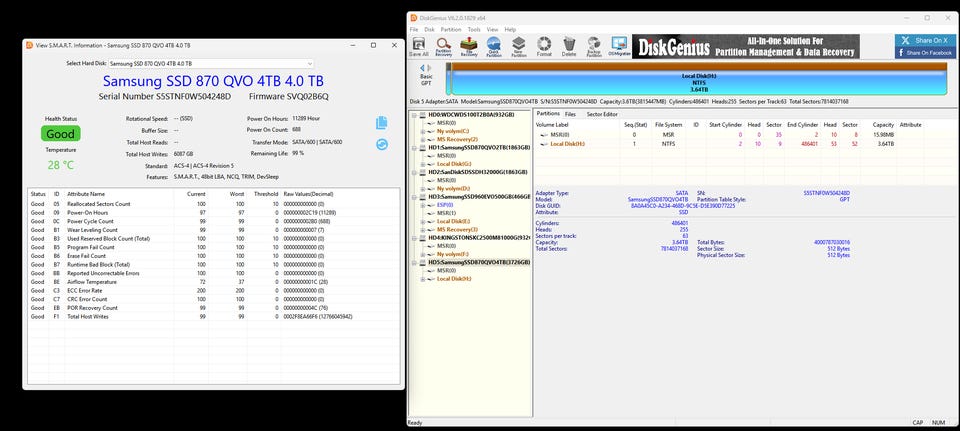Select Local Disk(E:) in tree
This screenshot has height=431, width=960.
(x=454, y=221)
